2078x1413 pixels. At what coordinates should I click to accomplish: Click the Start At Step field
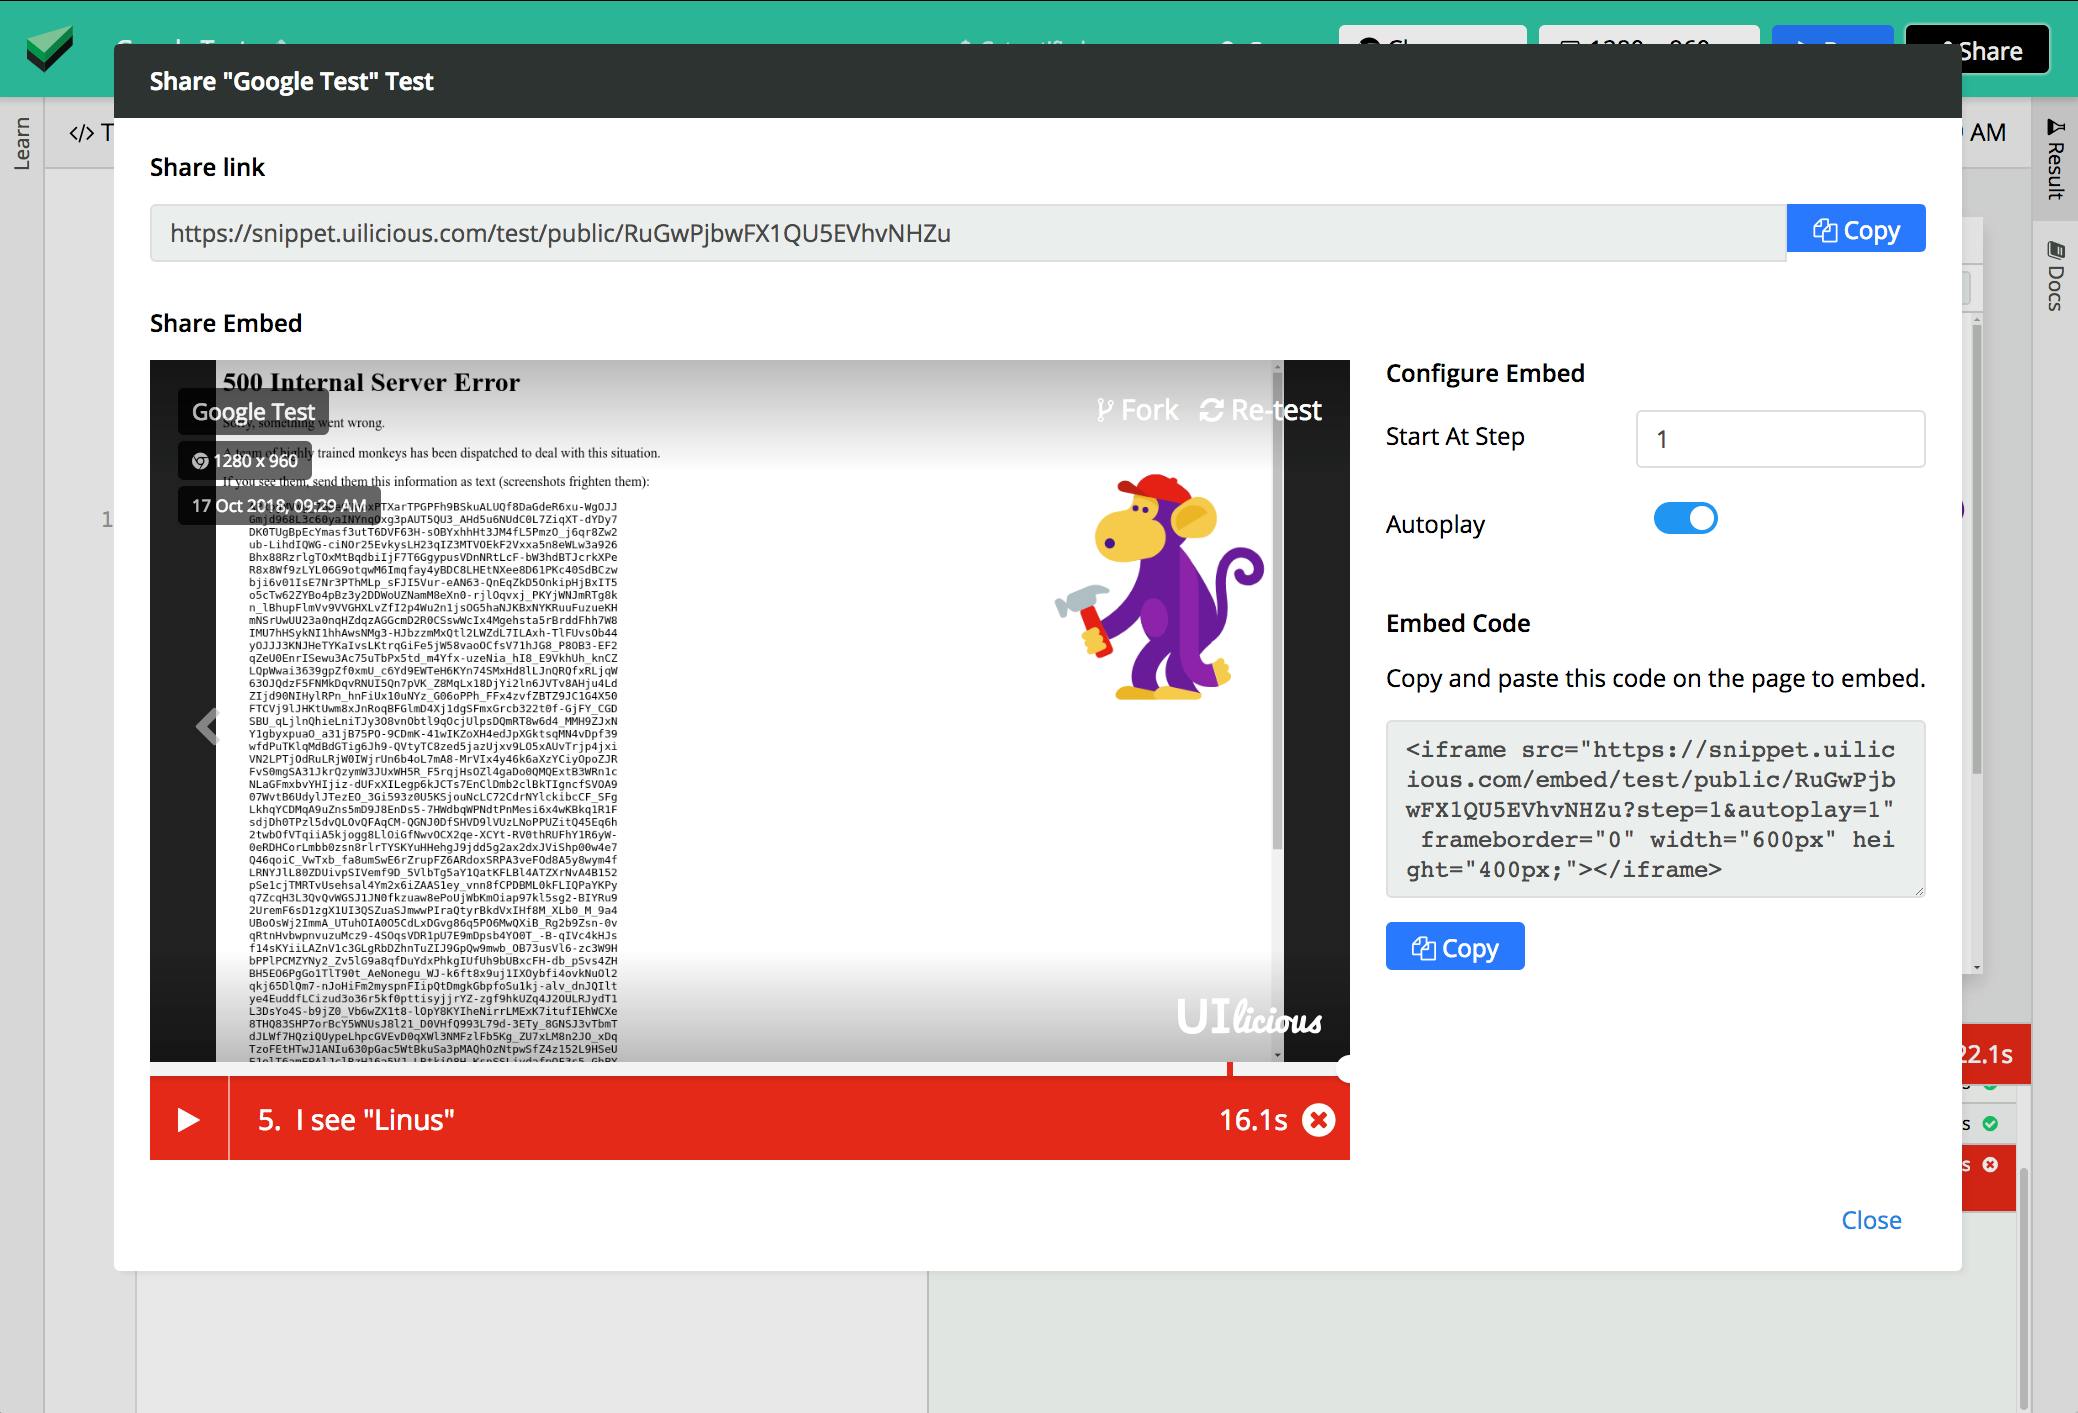click(x=1780, y=439)
